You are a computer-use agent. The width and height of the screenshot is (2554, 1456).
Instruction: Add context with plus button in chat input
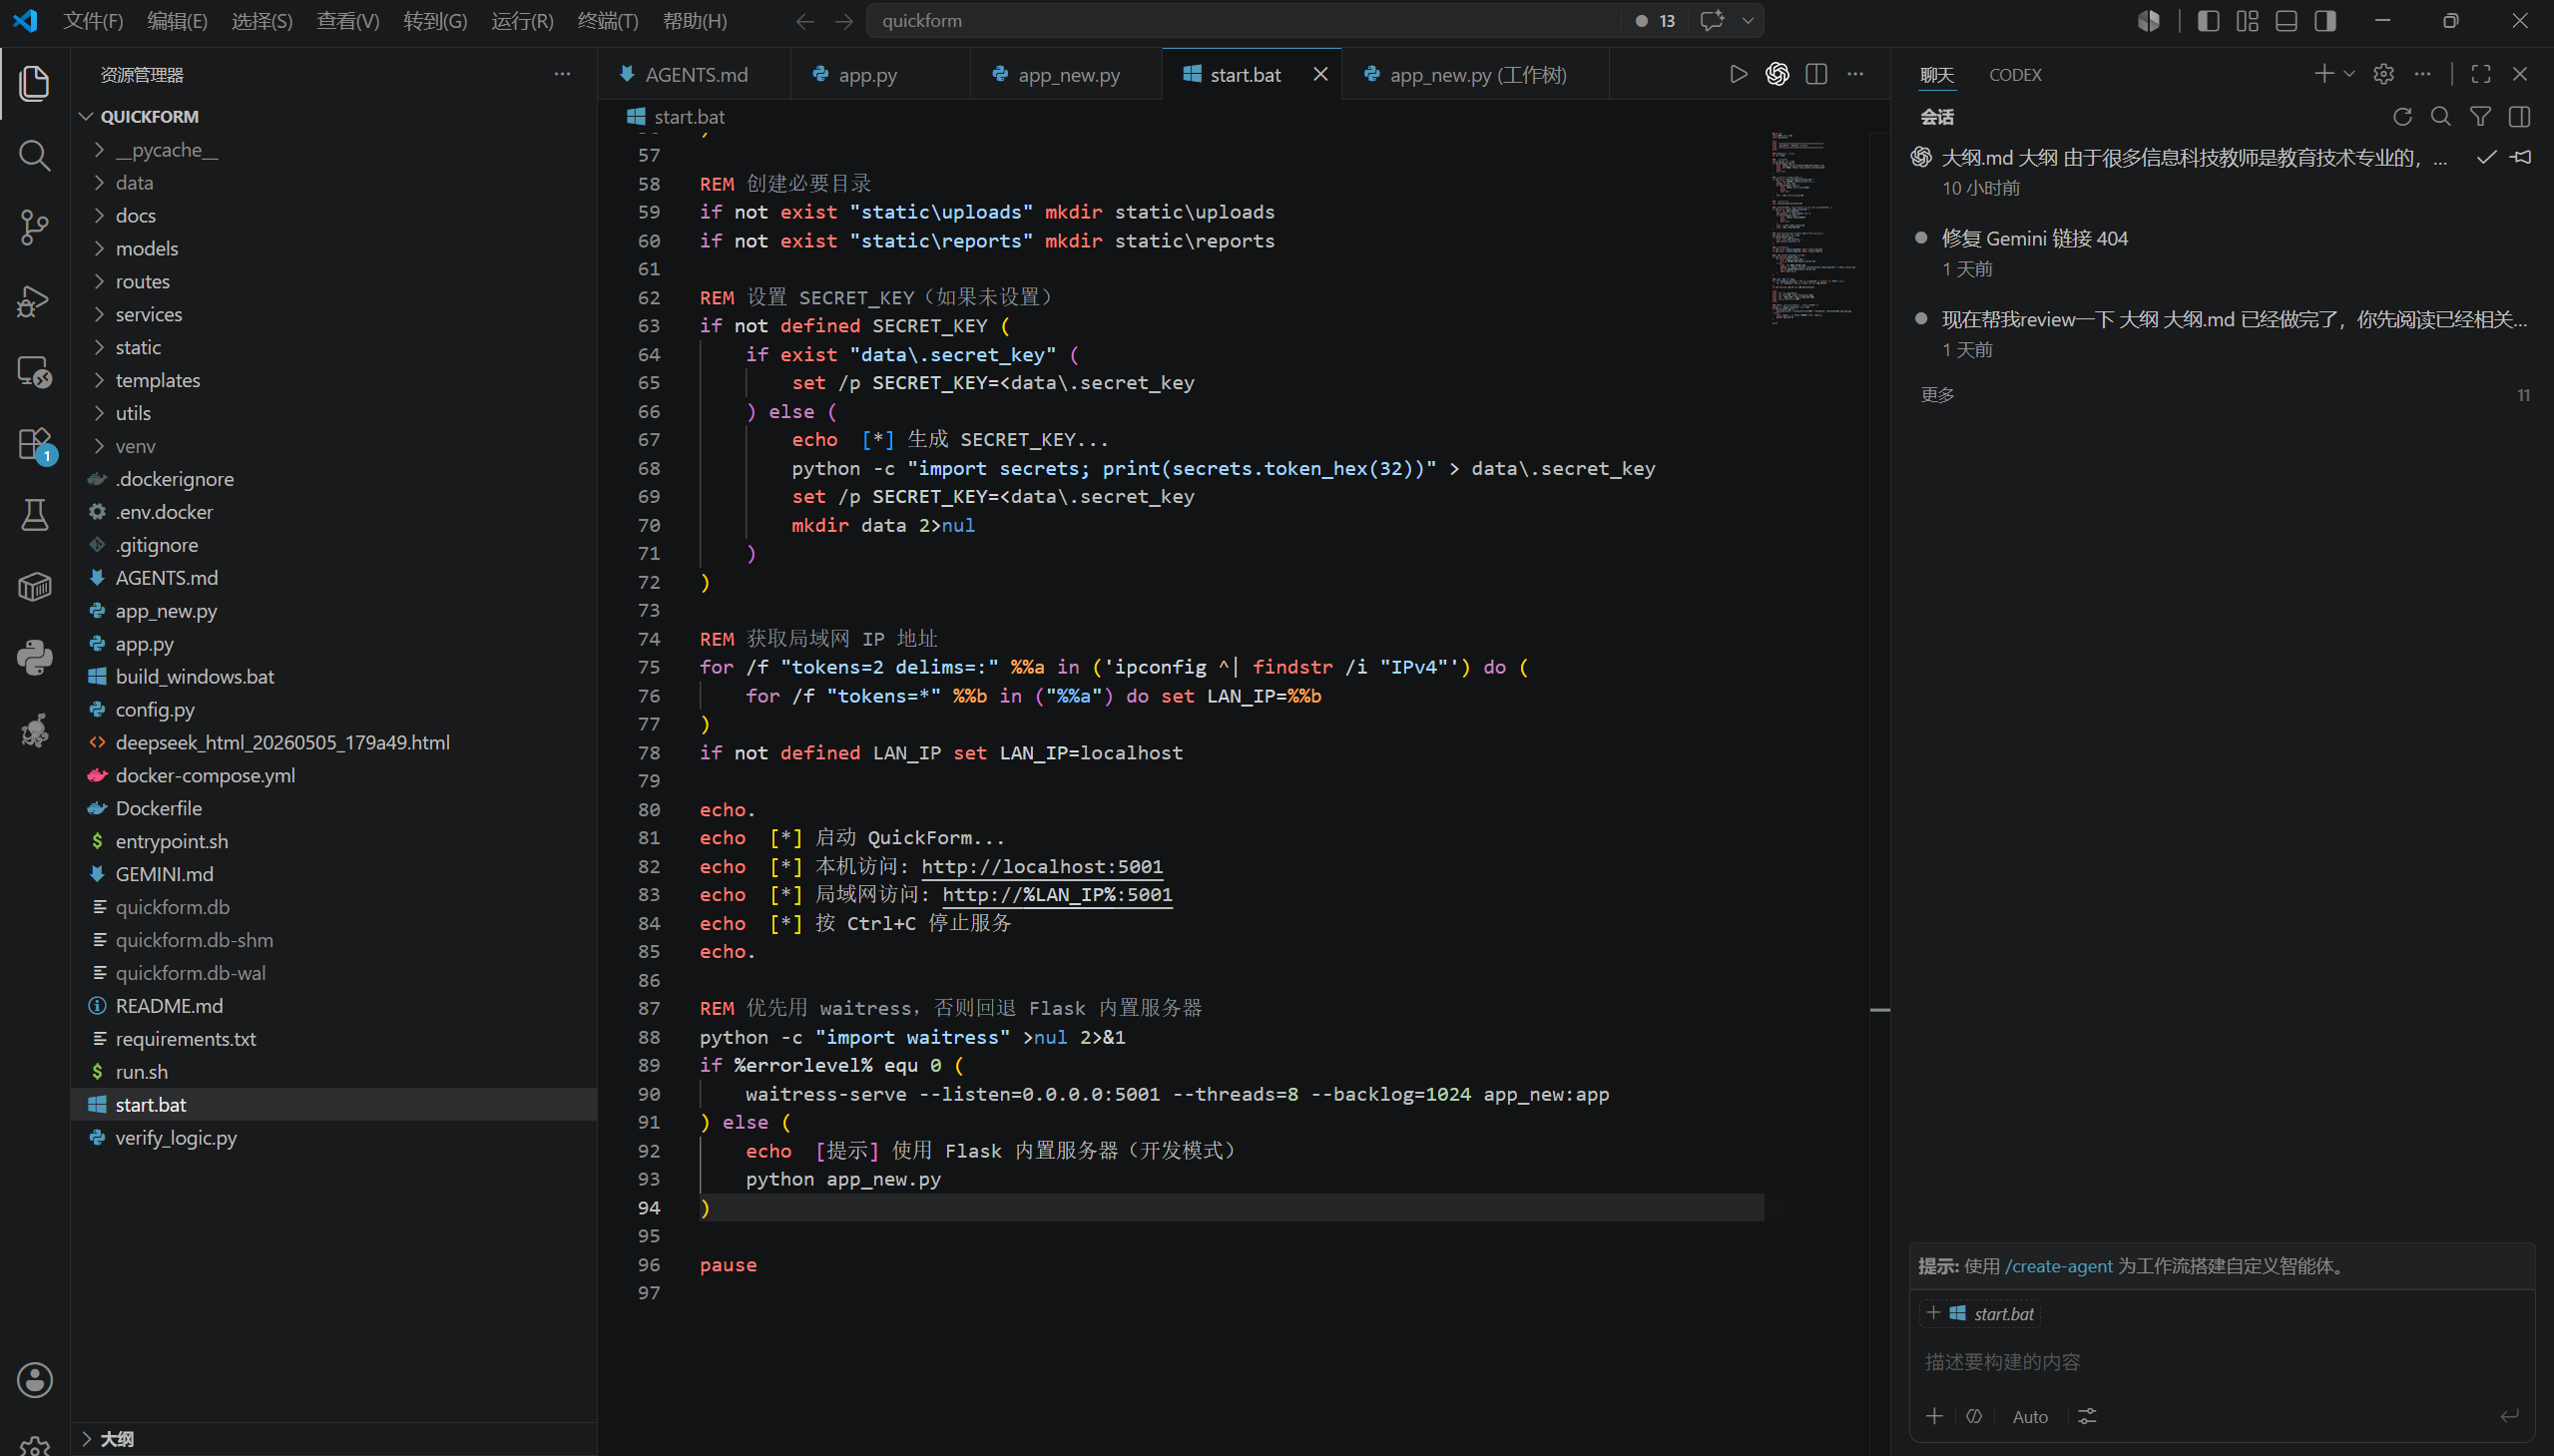click(x=1934, y=1417)
